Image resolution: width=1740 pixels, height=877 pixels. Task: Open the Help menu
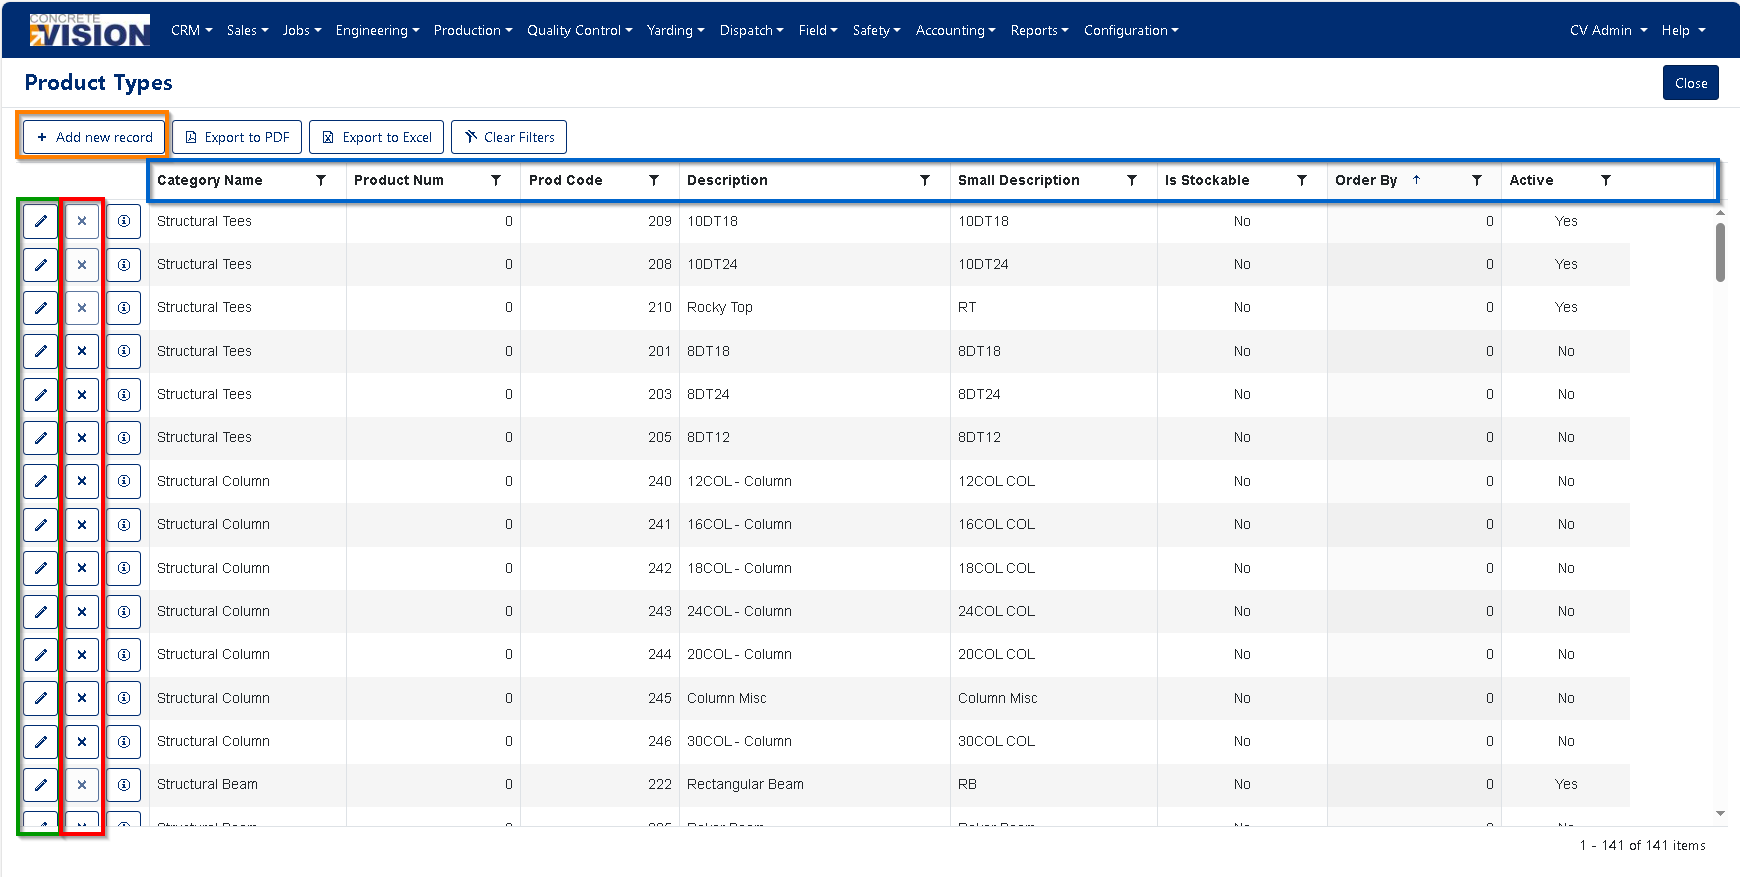(1684, 30)
